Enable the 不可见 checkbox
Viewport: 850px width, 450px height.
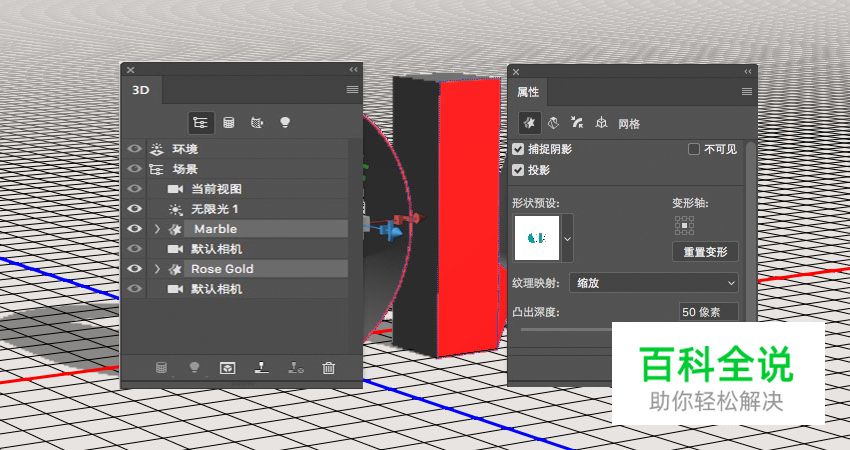(x=694, y=149)
